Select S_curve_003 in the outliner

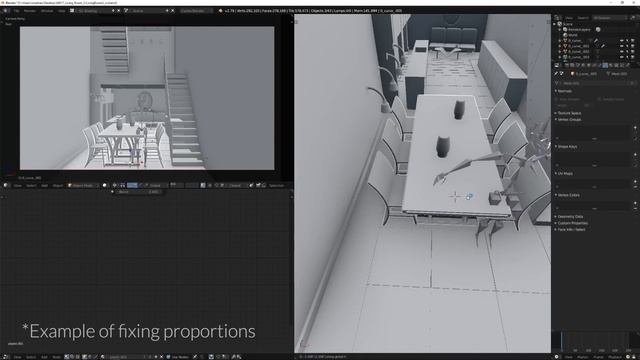click(579, 57)
